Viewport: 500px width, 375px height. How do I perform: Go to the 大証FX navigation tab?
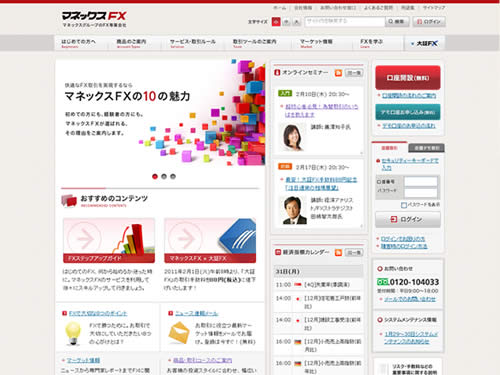click(x=425, y=43)
